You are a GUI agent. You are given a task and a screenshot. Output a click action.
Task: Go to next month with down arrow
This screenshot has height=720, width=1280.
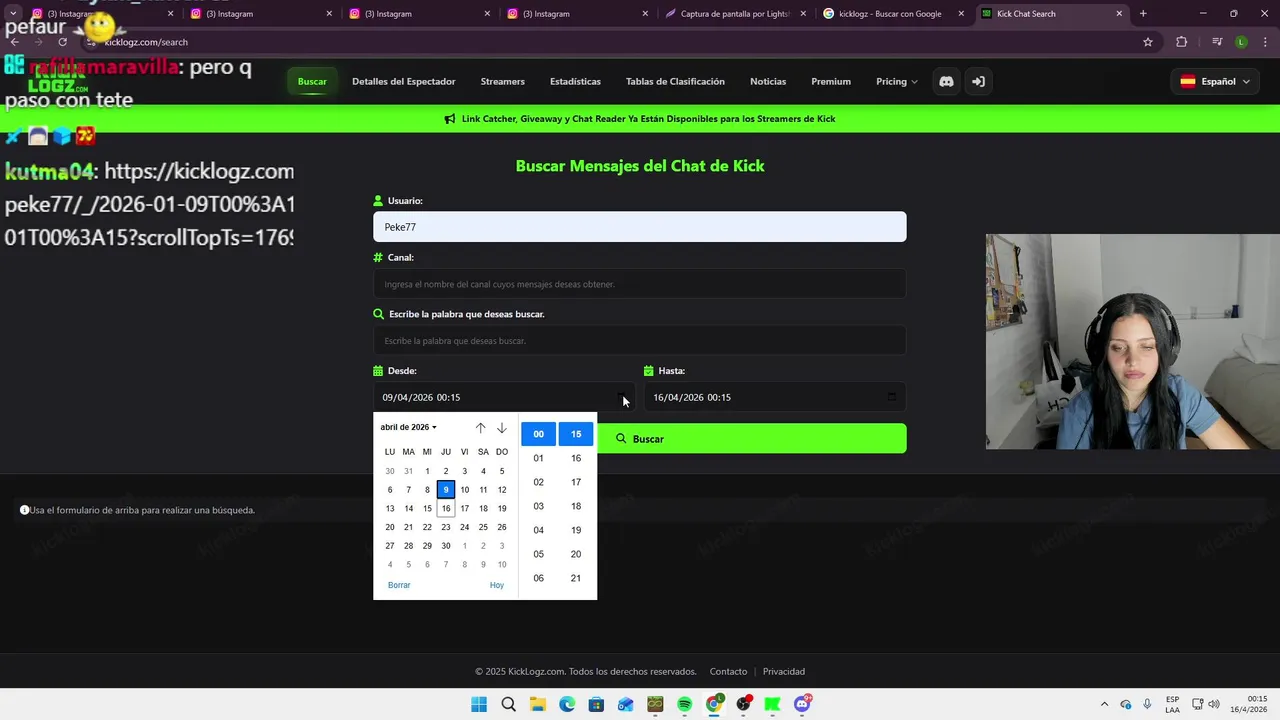(502, 428)
